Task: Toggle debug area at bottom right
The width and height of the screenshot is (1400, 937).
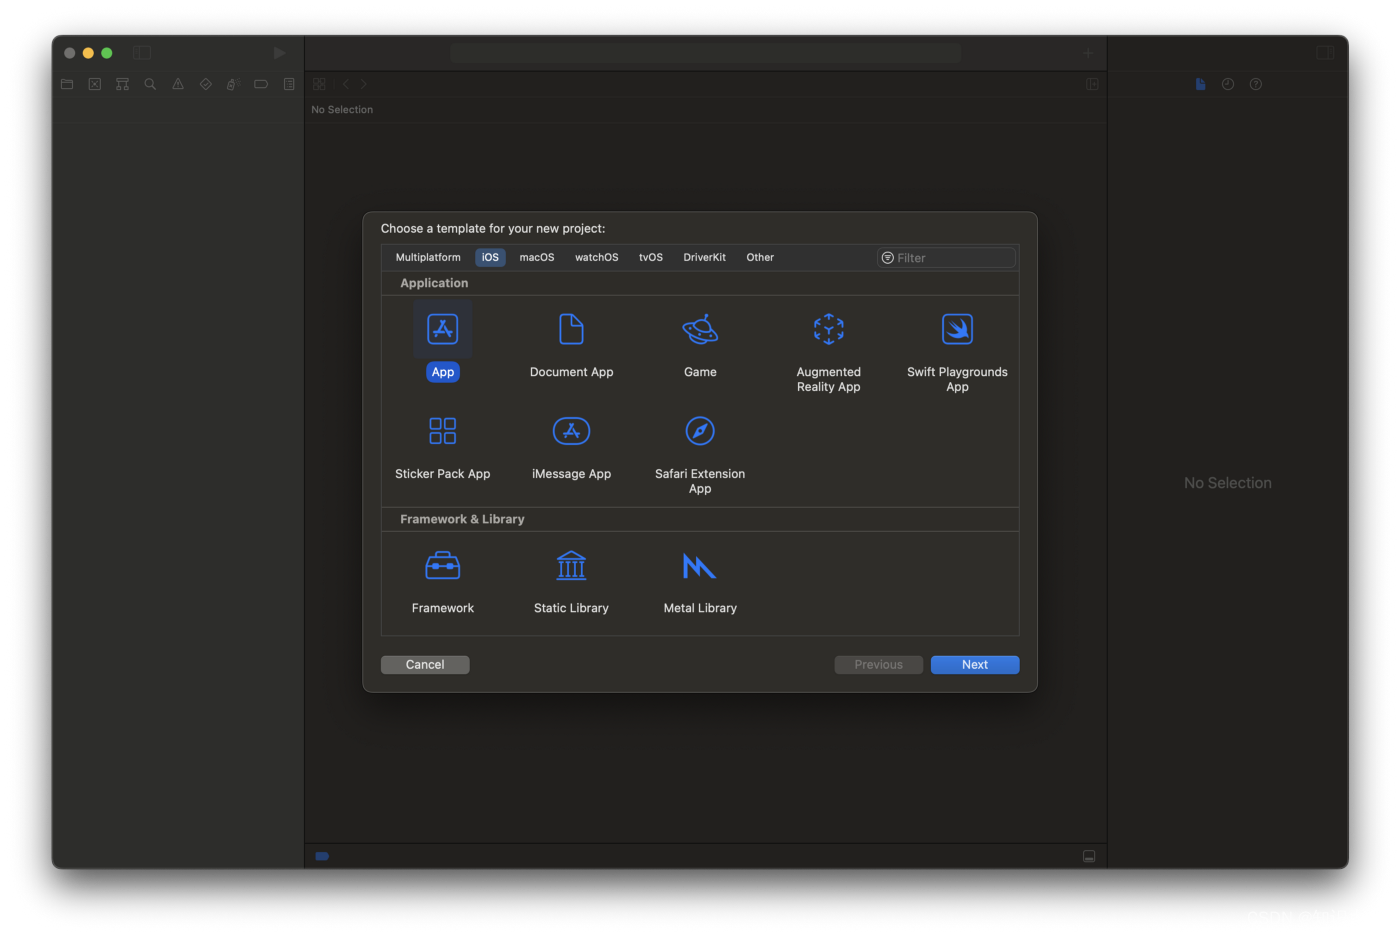Action: [1089, 856]
